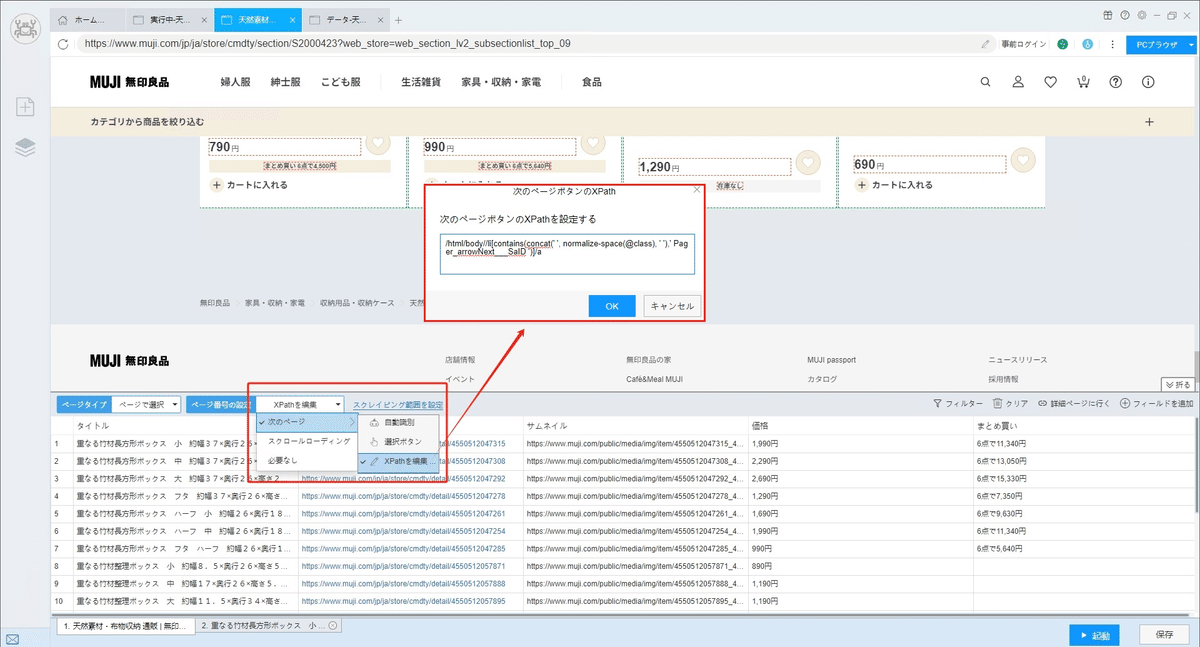Image resolution: width=1200 pixels, height=647 pixels.
Task: Open the mail envelope icon at bottom-left
Action: coord(12,639)
